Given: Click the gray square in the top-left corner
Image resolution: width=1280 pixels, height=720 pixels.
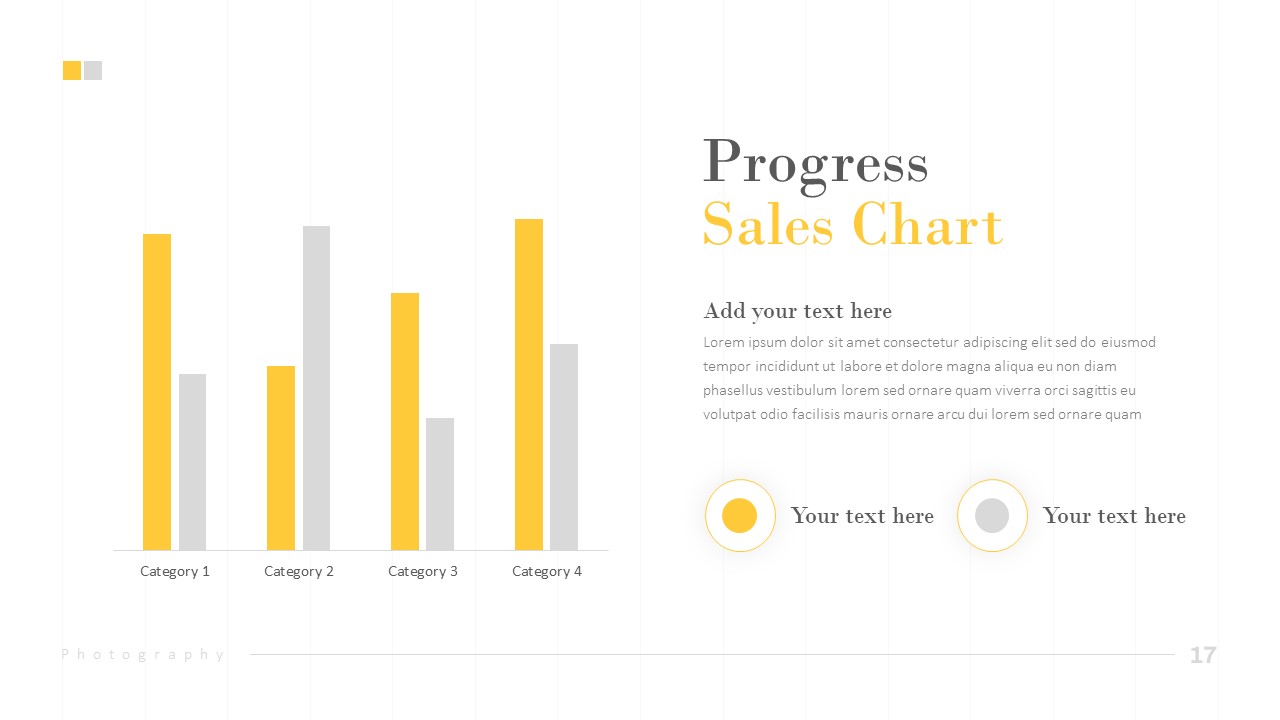Looking at the screenshot, I should click(93, 70).
